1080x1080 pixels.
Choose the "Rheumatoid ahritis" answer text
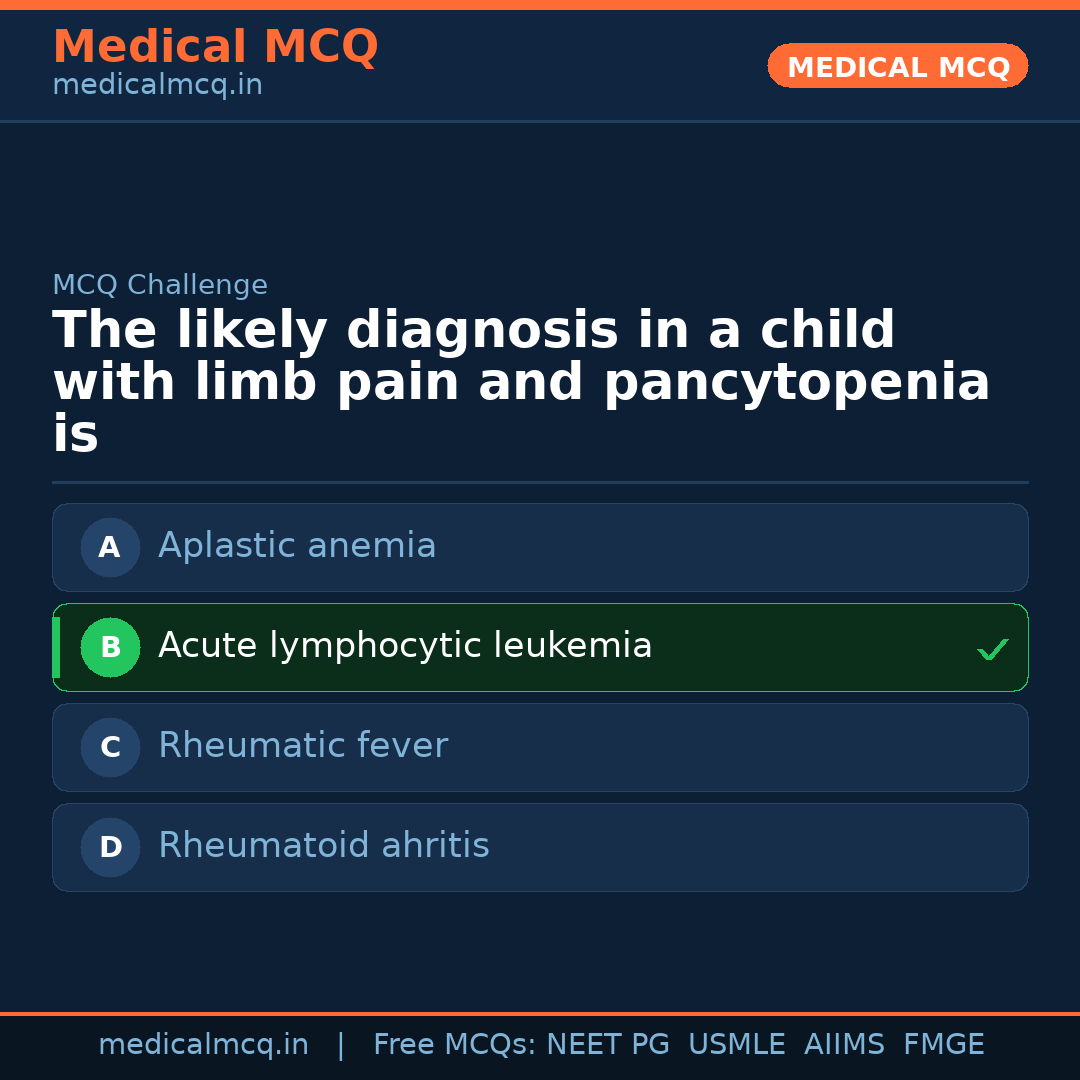click(x=324, y=846)
